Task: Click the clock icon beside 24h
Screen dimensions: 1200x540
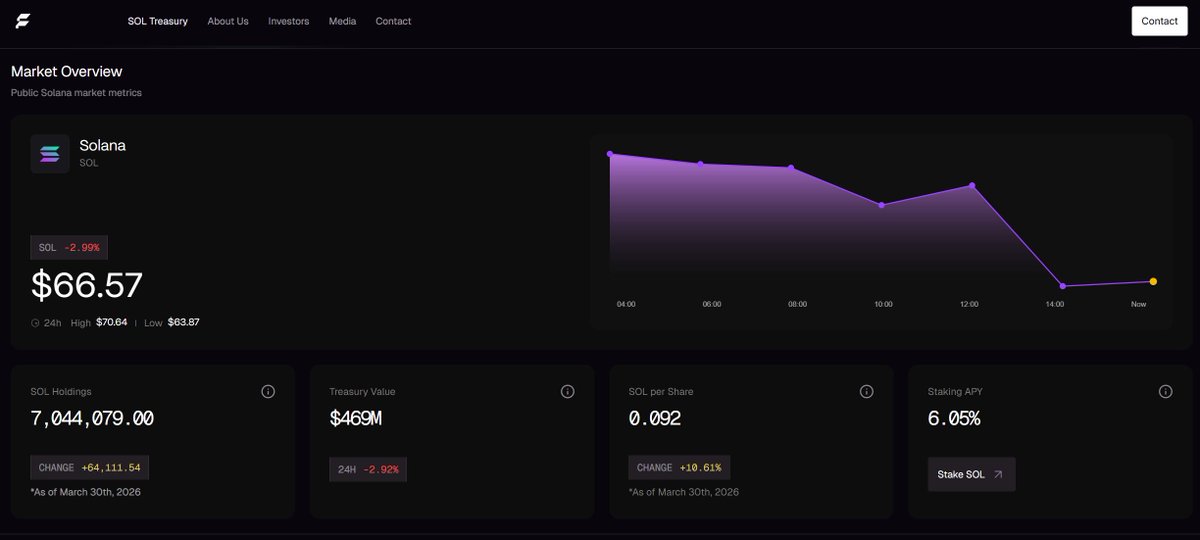Action: click(35, 323)
